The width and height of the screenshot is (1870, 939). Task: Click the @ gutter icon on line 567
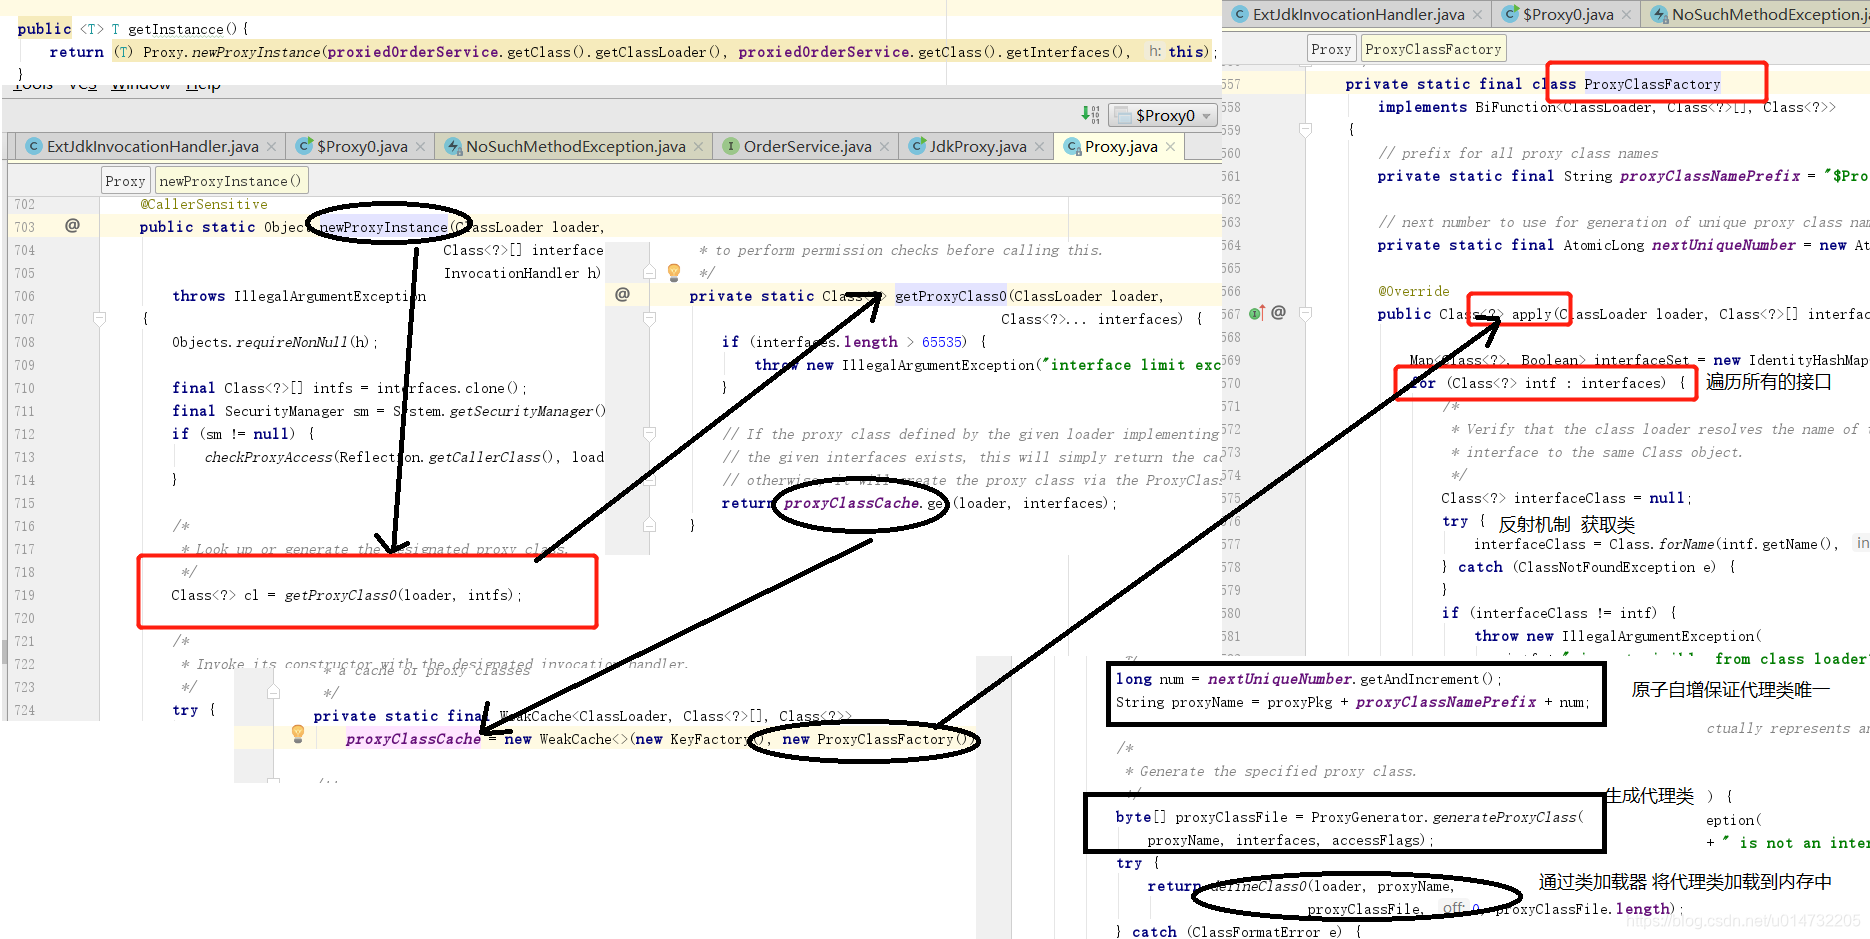click(1278, 312)
